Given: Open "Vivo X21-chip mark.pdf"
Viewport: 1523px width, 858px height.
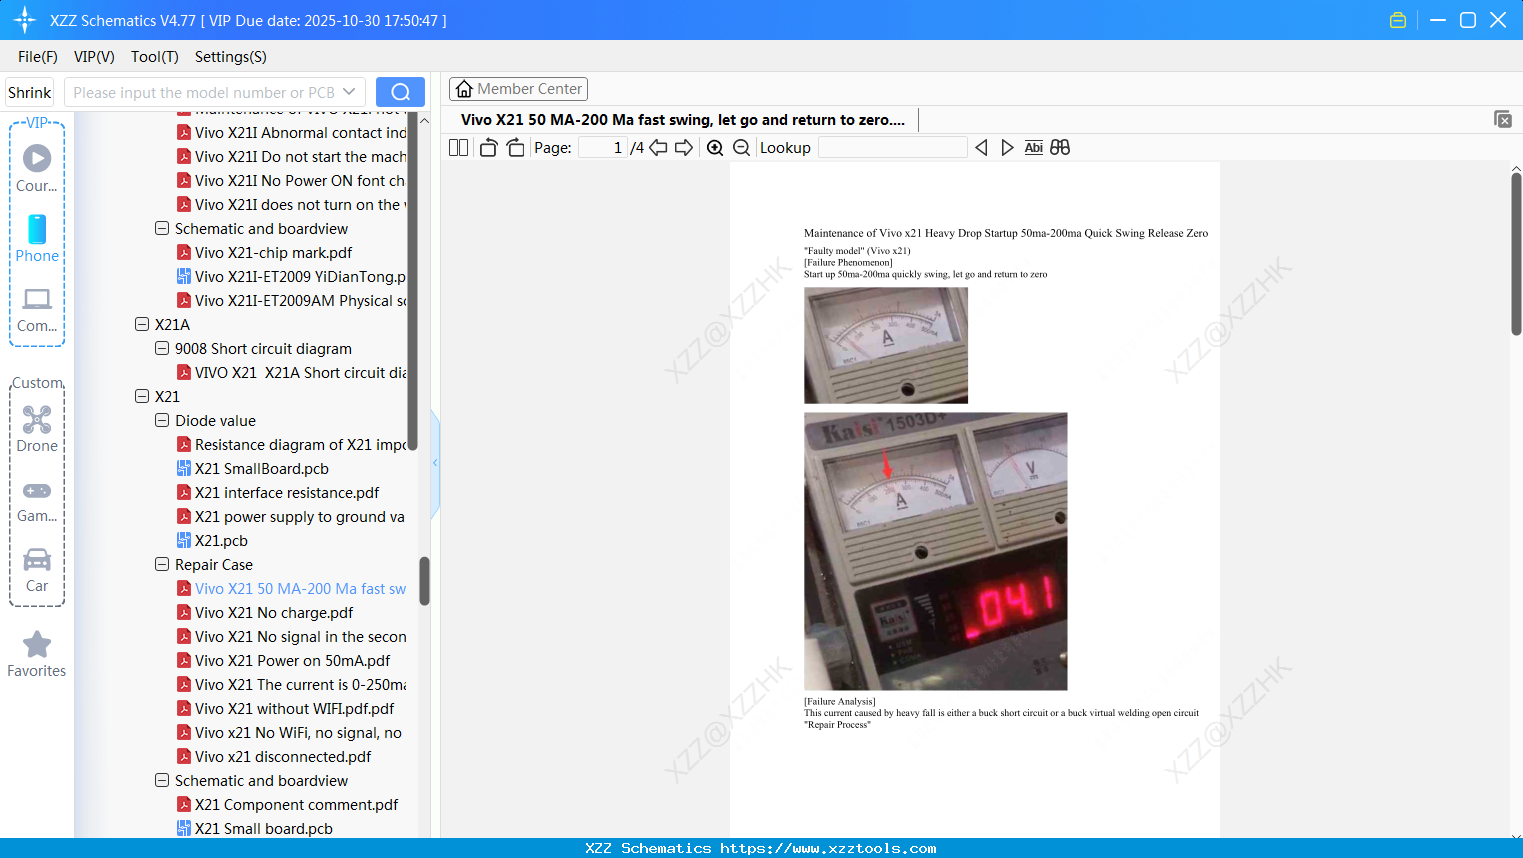Looking at the screenshot, I should point(273,252).
